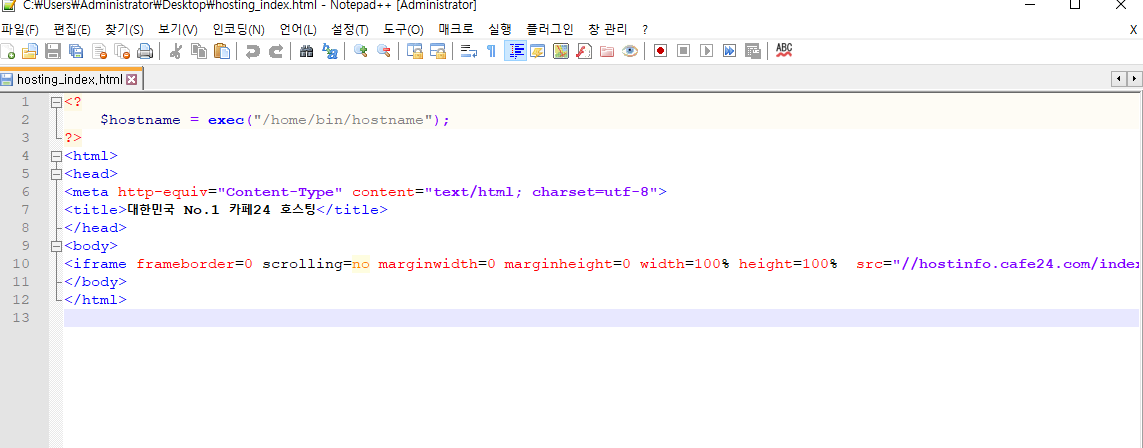1143x448 pixels.
Task: Place cursor on empty line 13
Action: click(600, 318)
